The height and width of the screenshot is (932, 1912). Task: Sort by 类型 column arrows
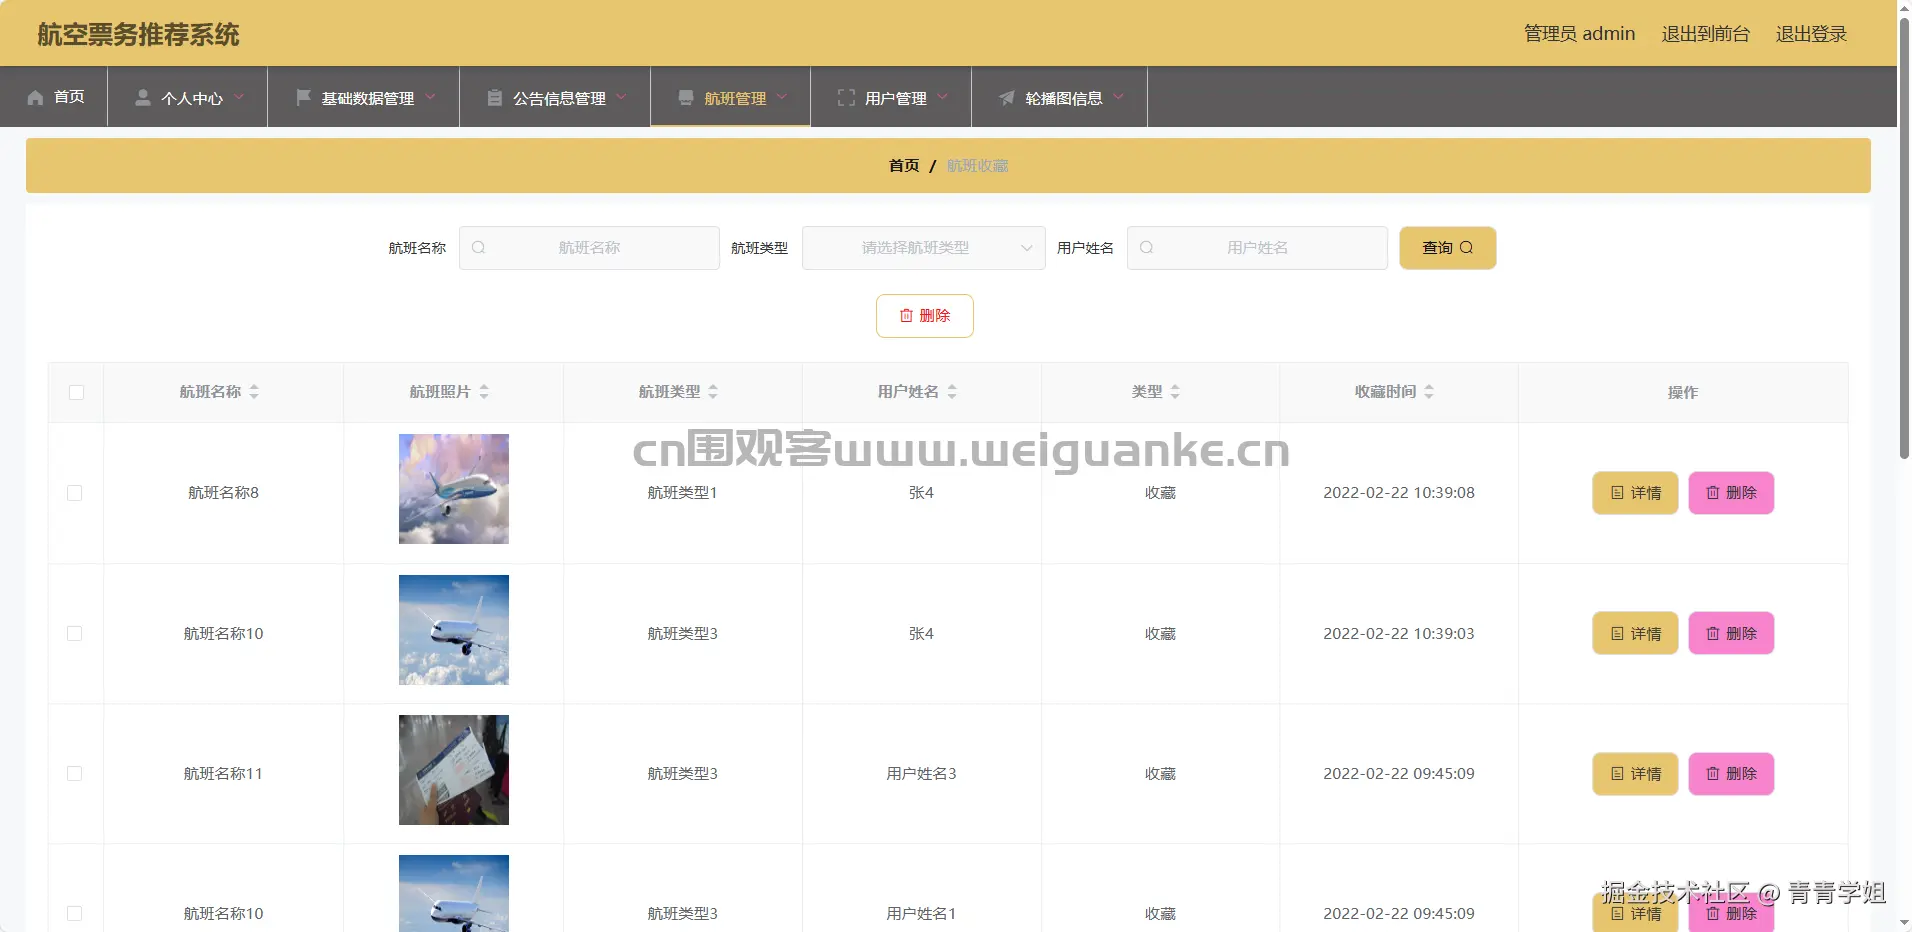coord(1175,392)
